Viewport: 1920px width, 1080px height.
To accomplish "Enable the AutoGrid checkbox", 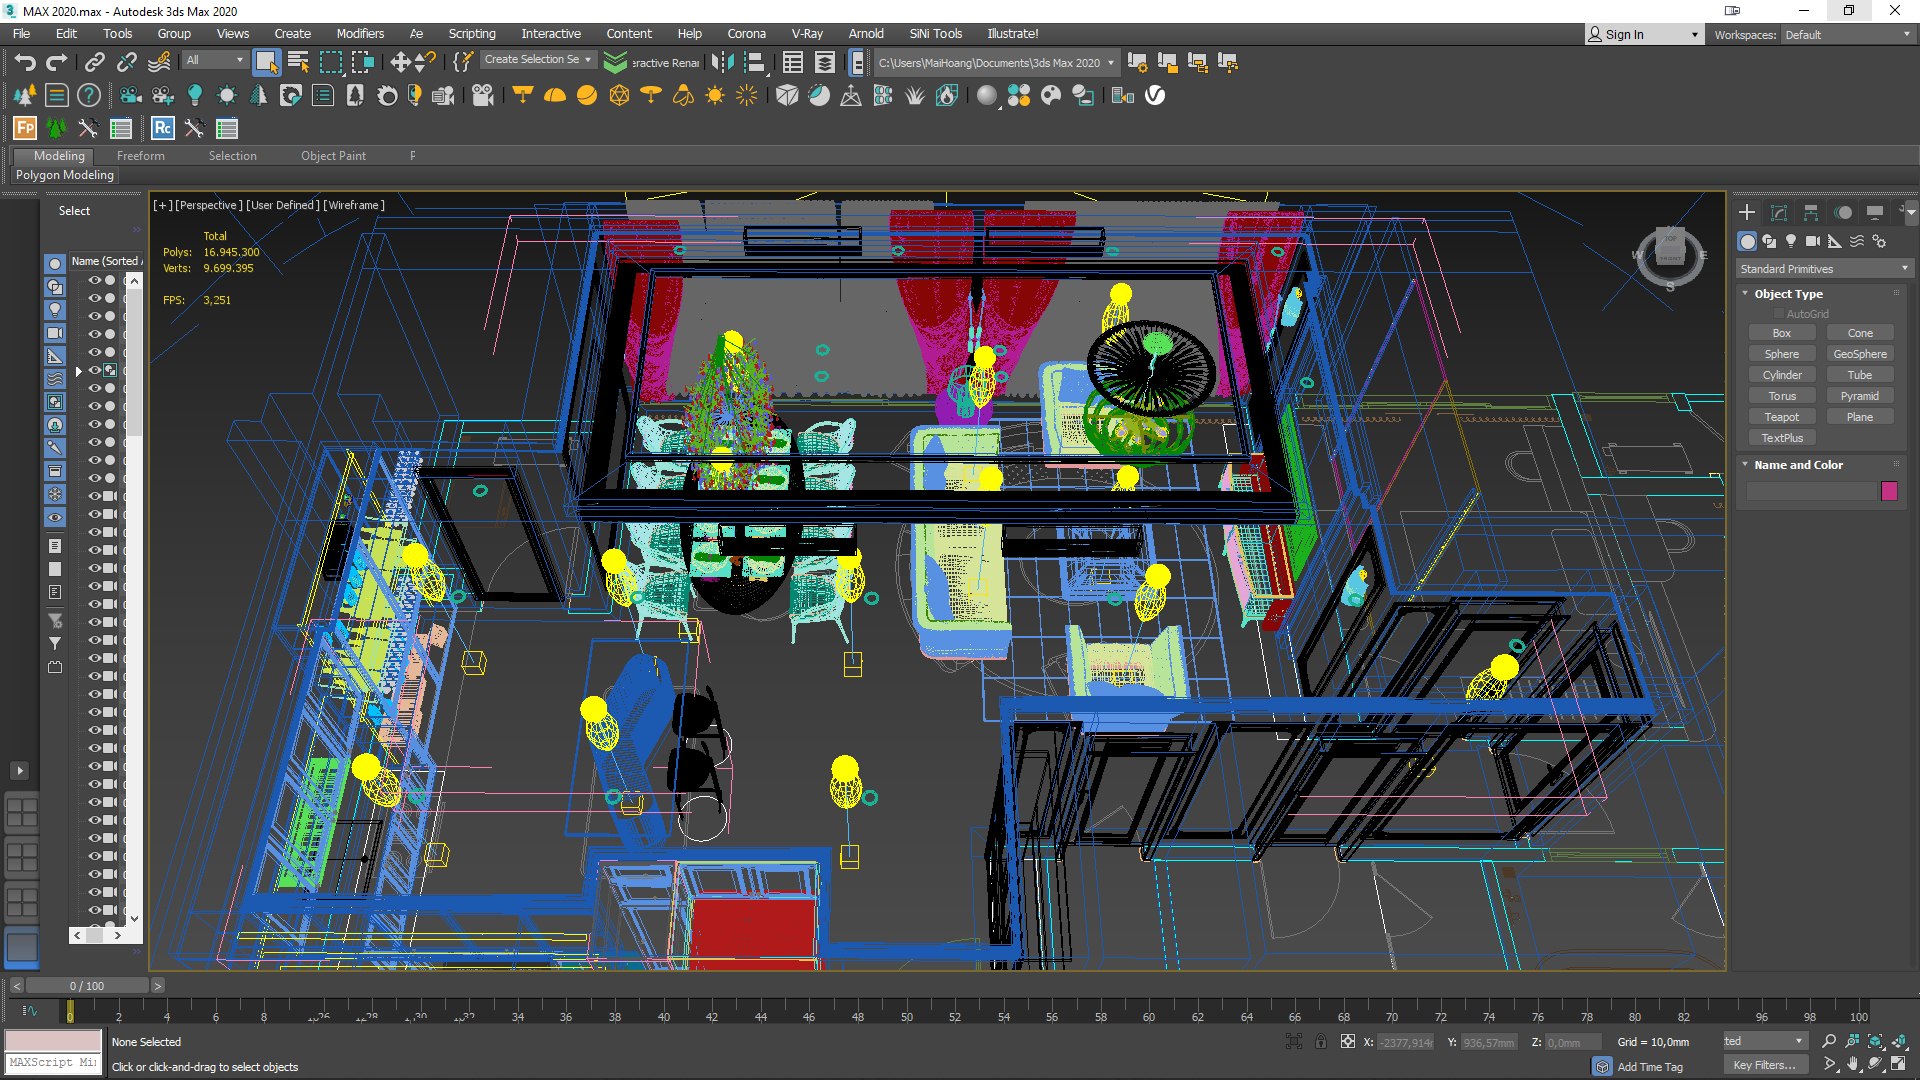I will [x=1779, y=314].
